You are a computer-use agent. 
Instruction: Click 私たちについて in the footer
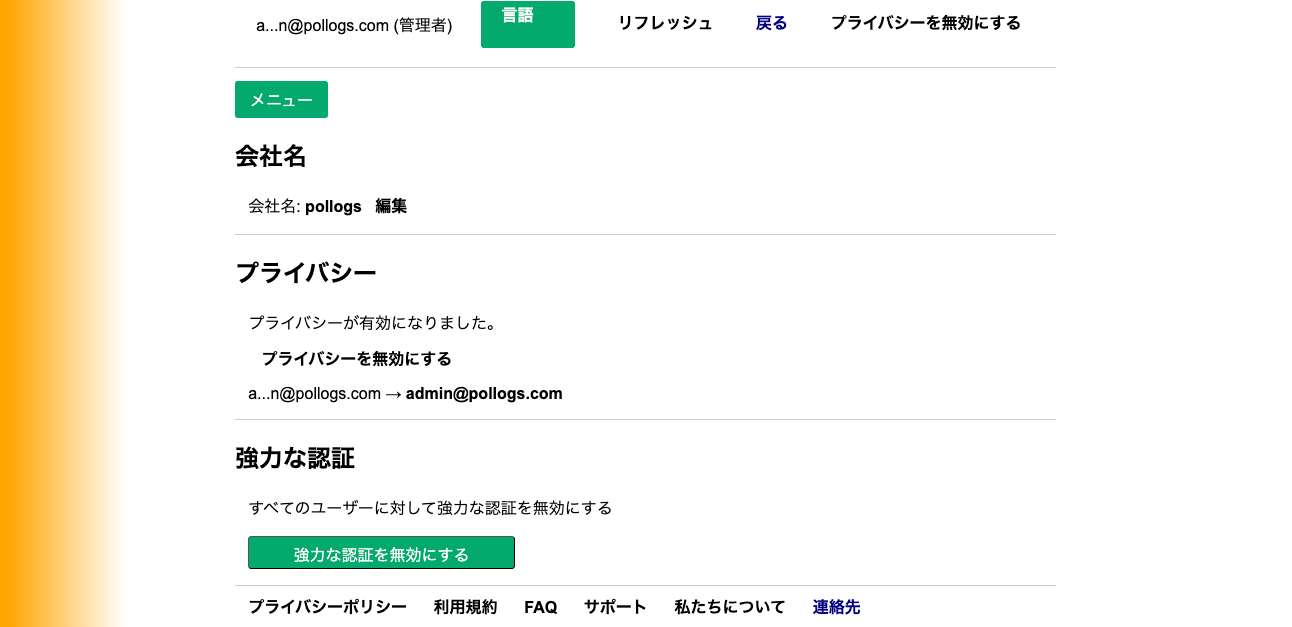coord(730,606)
